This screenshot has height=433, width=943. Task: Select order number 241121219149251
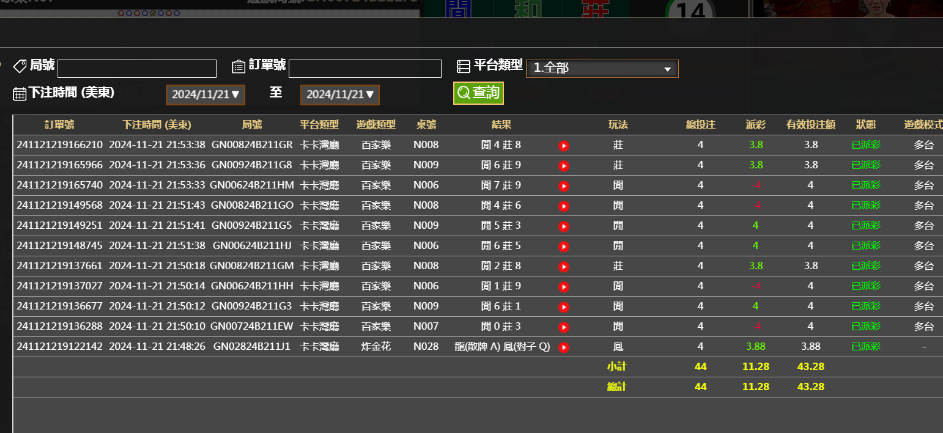pos(60,226)
